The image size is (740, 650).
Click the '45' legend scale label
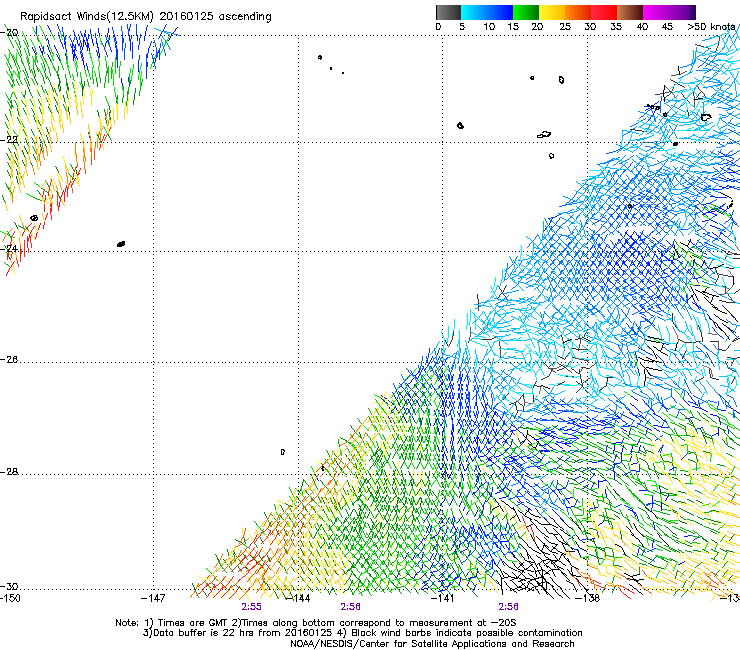[x=667, y=27]
